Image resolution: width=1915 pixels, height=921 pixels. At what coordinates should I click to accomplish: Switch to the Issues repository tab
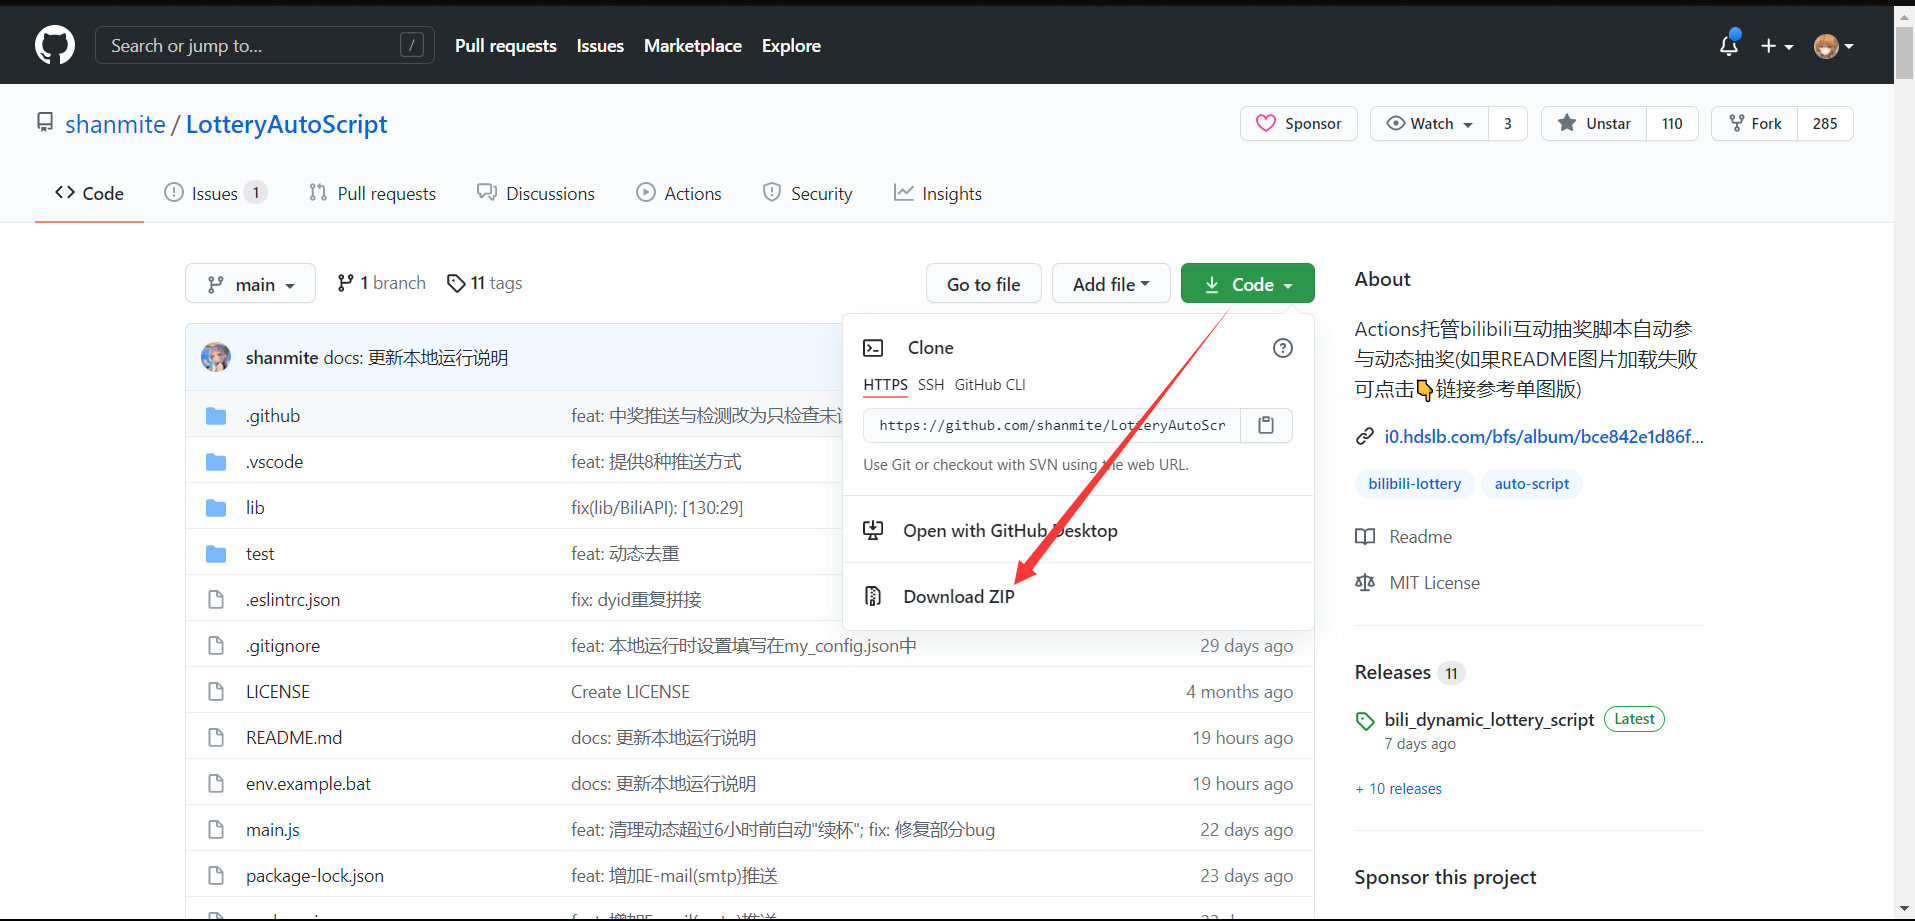(x=215, y=193)
